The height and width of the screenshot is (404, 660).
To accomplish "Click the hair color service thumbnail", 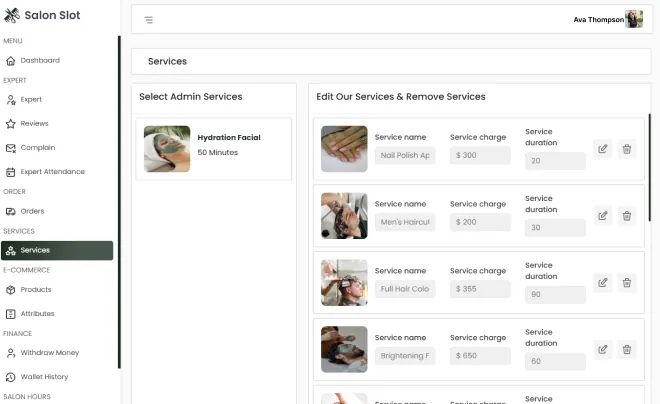I will [344, 282].
